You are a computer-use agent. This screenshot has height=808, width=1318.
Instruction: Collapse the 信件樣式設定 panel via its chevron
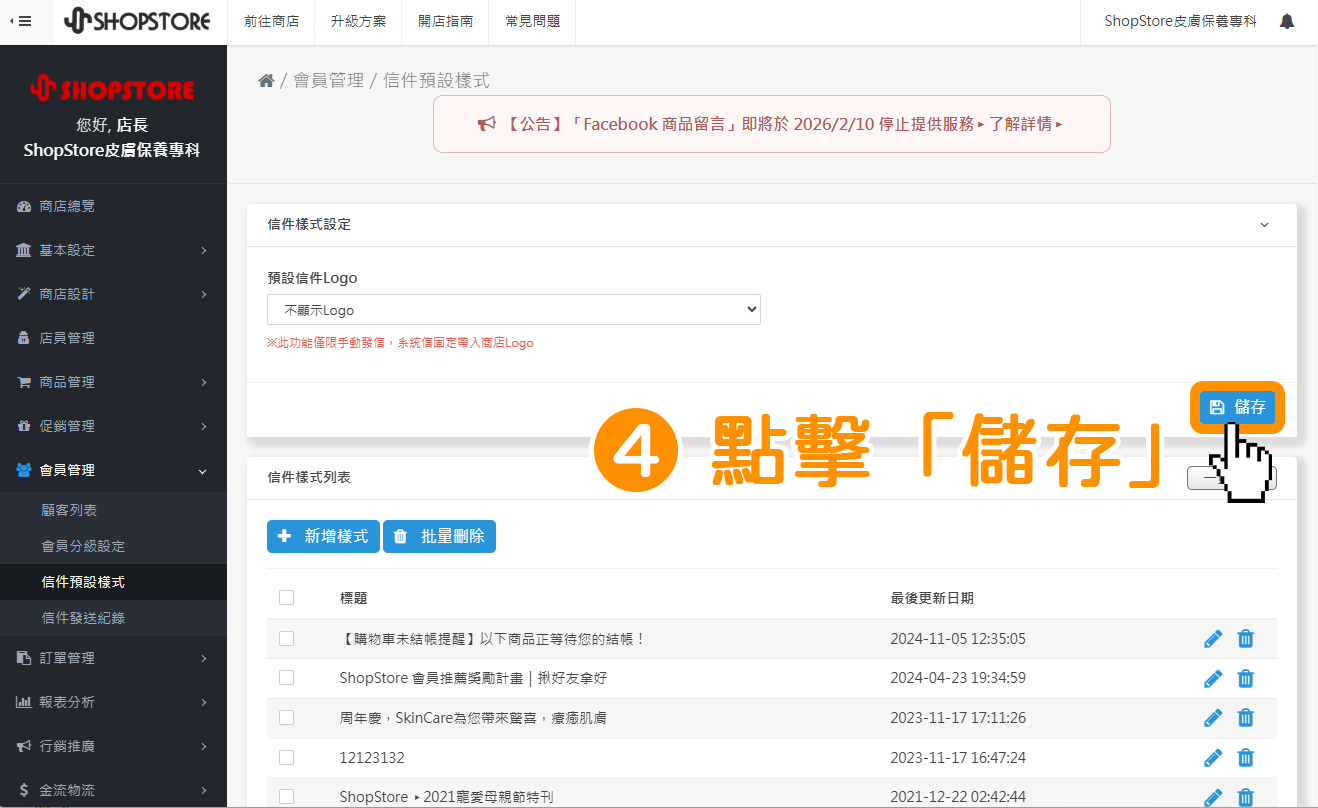tap(1264, 225)
